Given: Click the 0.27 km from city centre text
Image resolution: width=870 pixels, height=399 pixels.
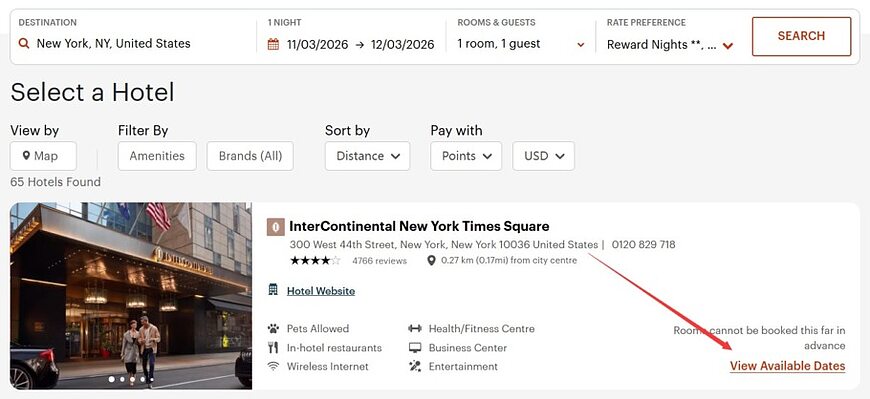Looking at the screenshot, I should click(x=509, y=260).
